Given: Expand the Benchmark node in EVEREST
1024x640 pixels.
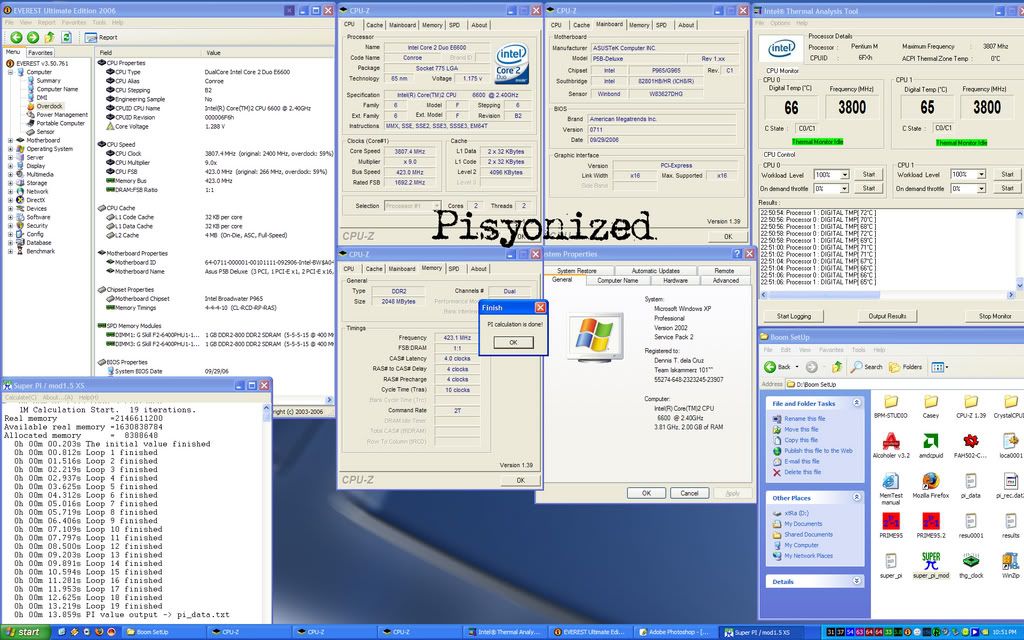Looking at the screenshot, I should pos(10,251).
